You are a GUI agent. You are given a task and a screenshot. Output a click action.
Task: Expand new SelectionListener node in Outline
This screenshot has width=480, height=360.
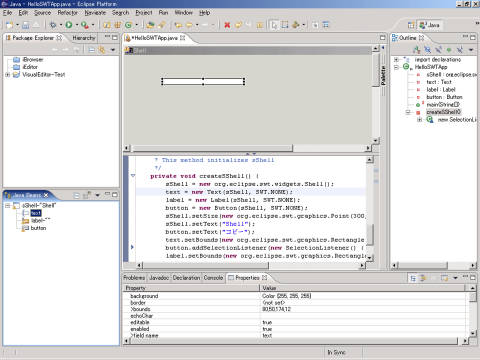pos(419,119)
